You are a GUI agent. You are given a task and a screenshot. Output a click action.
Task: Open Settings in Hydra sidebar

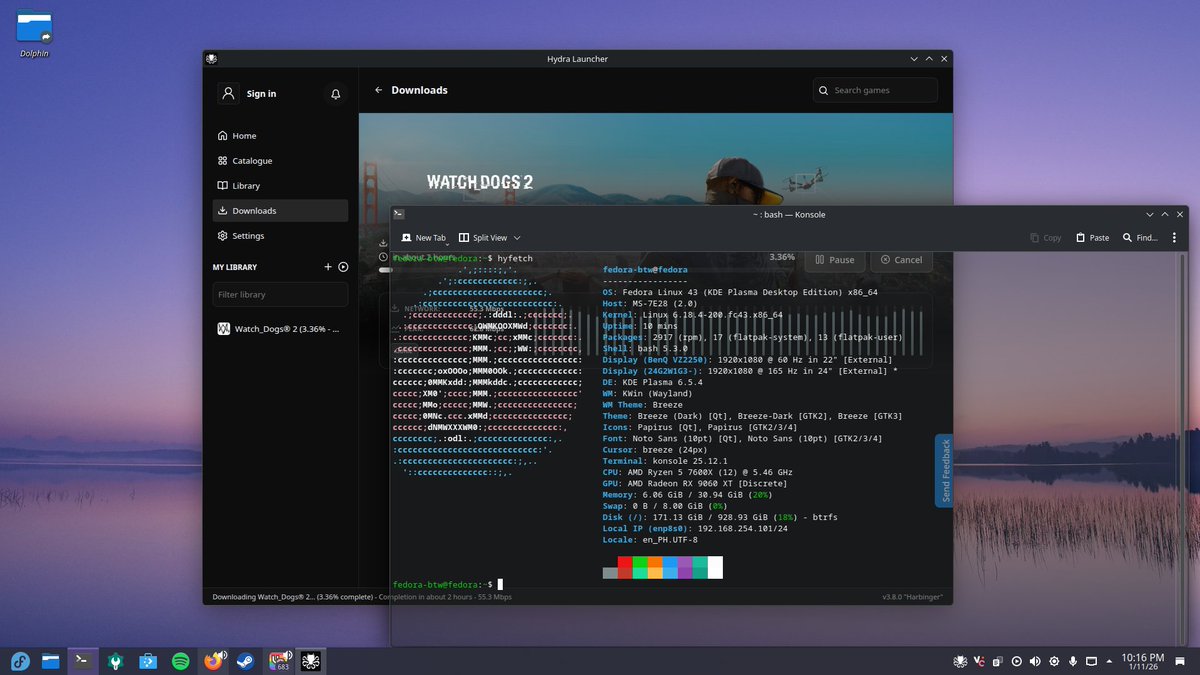click(280, 236)
